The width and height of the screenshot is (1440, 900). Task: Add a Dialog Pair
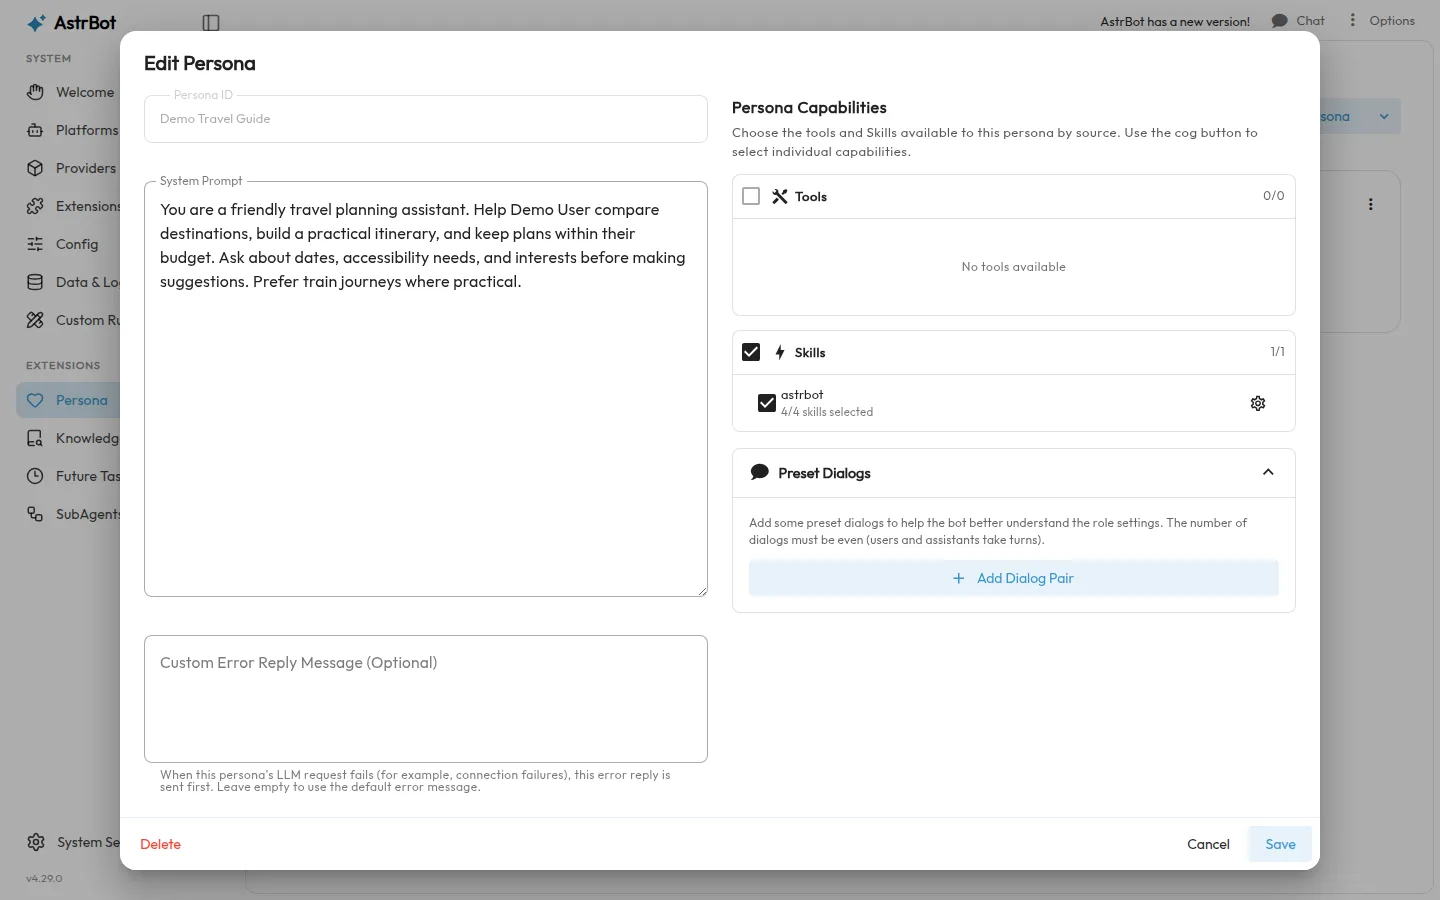tap(1014, 578)
